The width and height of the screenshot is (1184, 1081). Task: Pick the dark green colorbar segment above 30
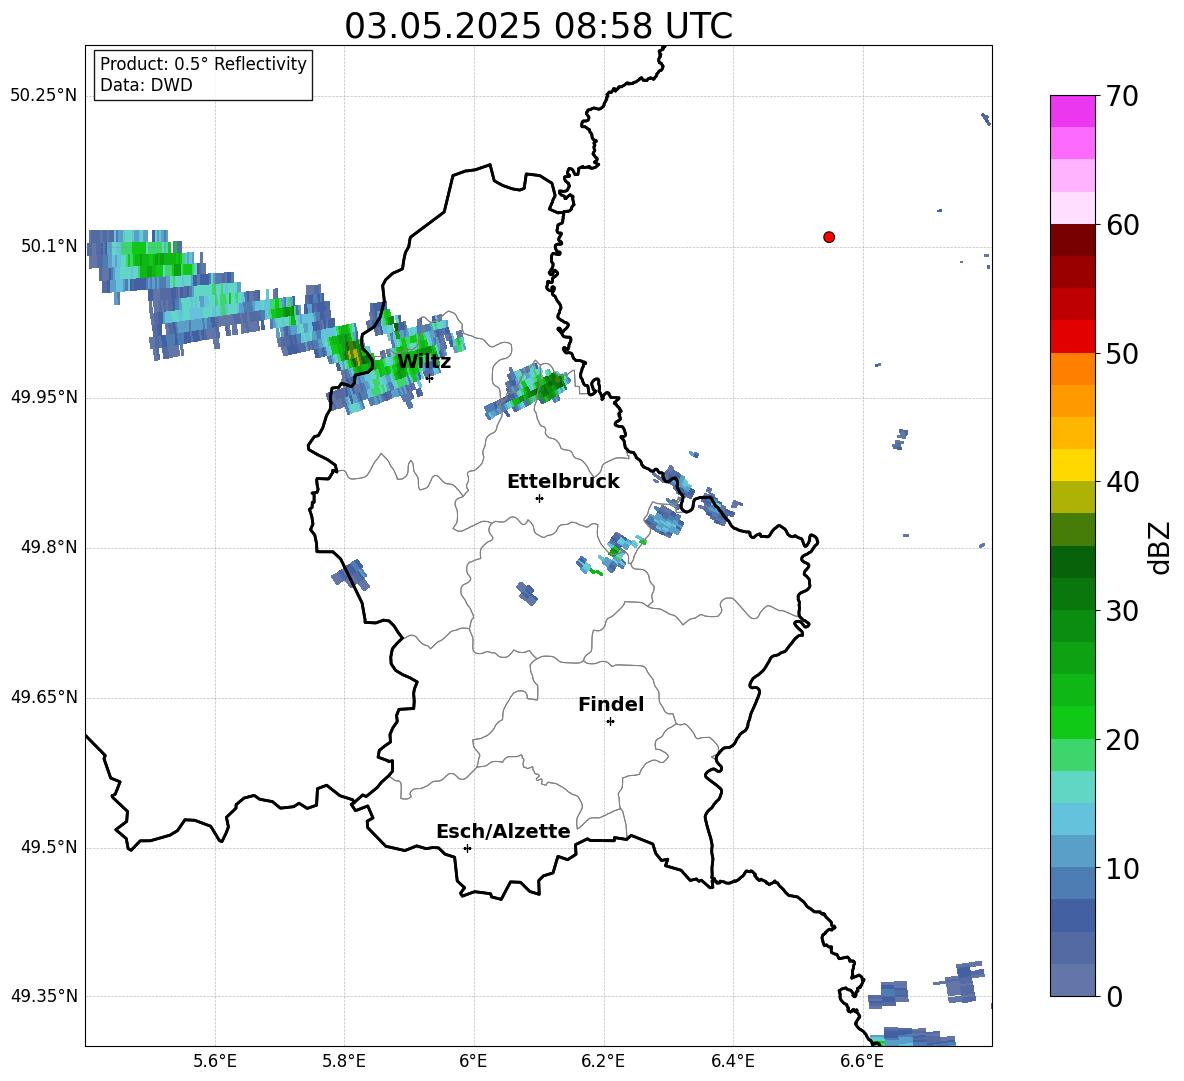[x=1072, y=593]
